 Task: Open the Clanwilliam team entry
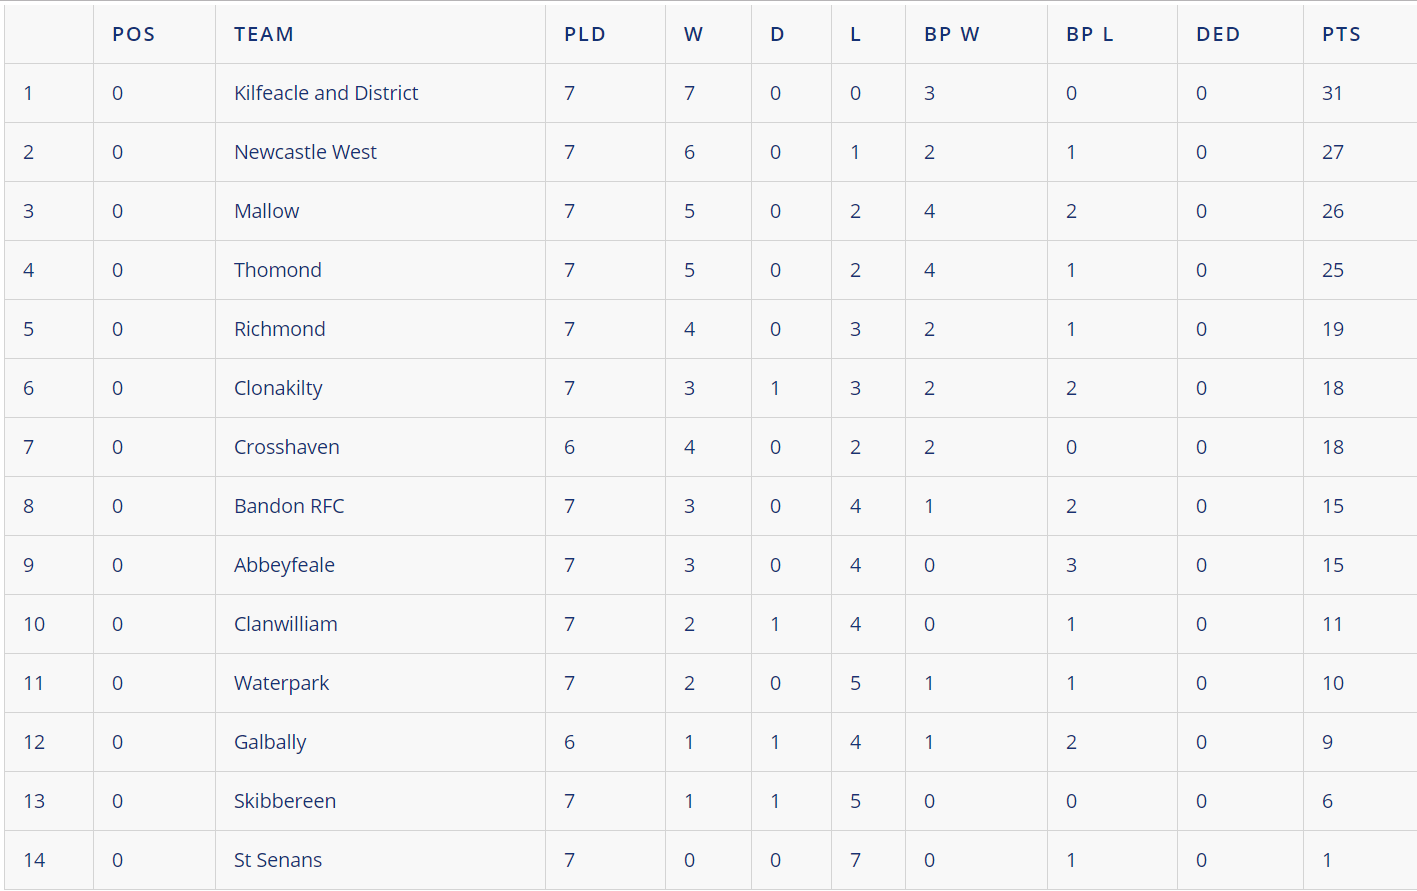point(285,624)
